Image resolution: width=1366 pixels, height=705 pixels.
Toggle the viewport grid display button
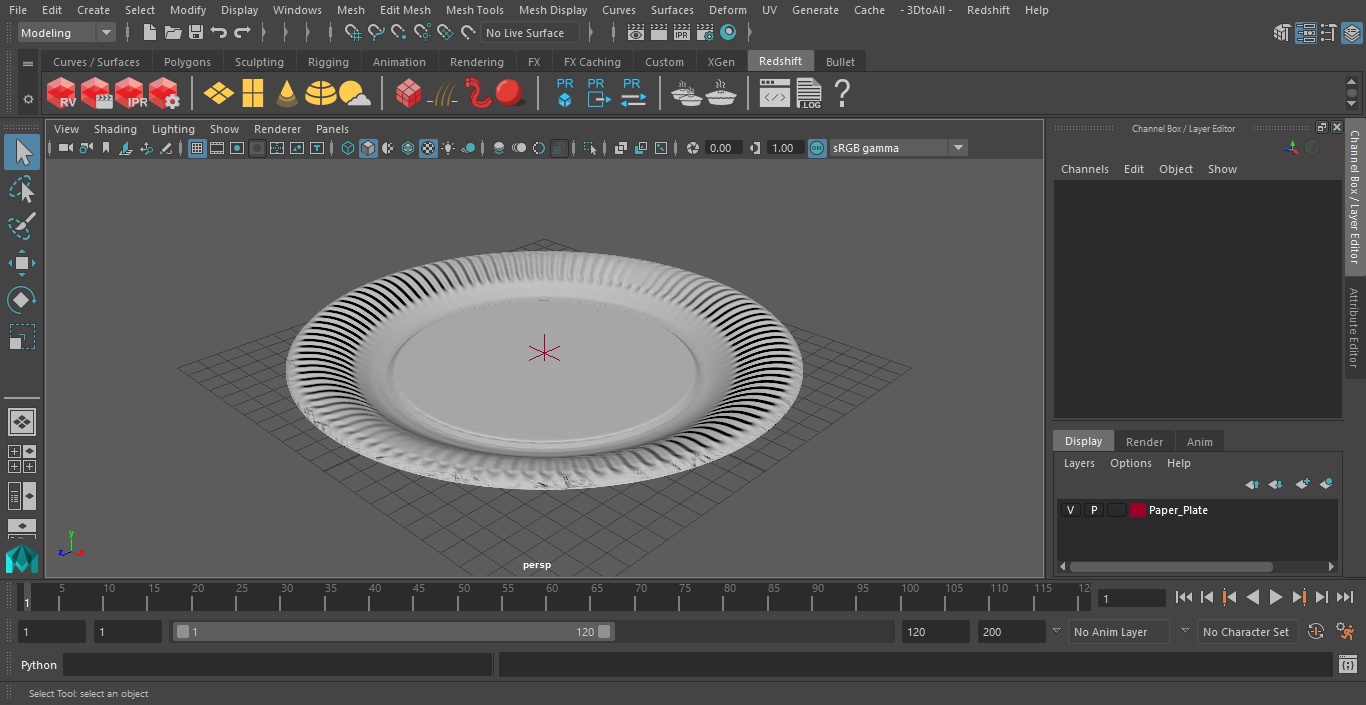coord(197,148)
